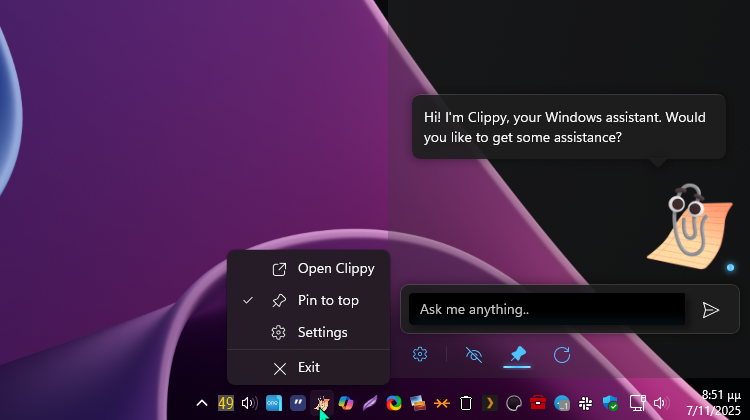This screenshot has height=420, width=750.
Task: Open the speaker icon beside the clock
Action: [x=661, y=403]
